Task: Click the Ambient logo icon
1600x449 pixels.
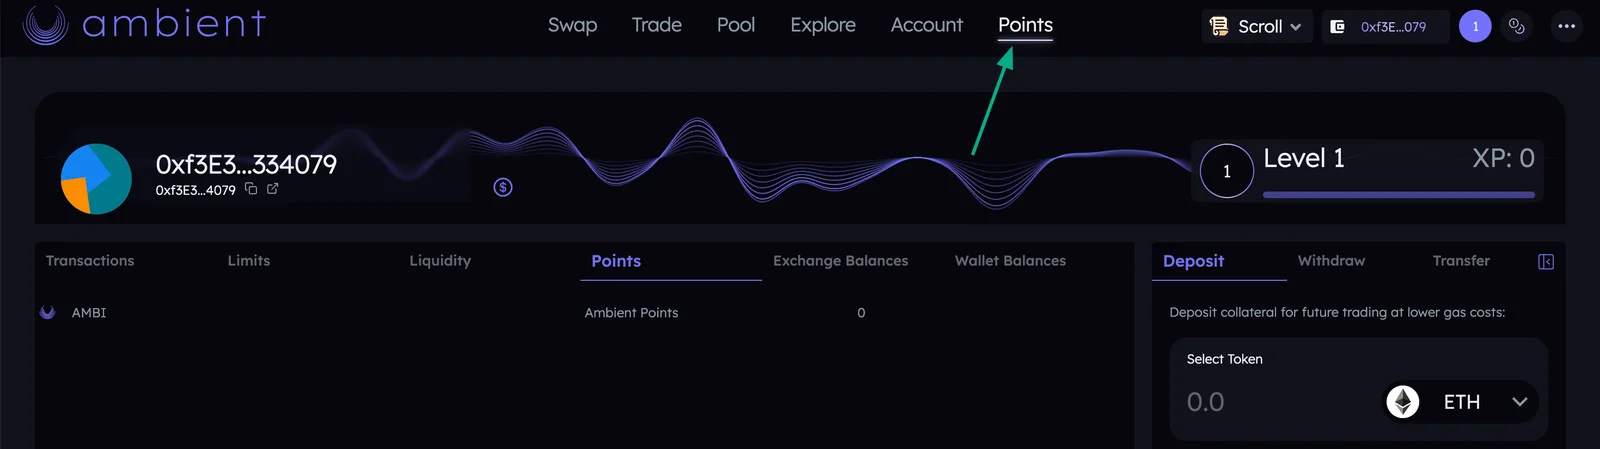Action: (x=45, y=24)
